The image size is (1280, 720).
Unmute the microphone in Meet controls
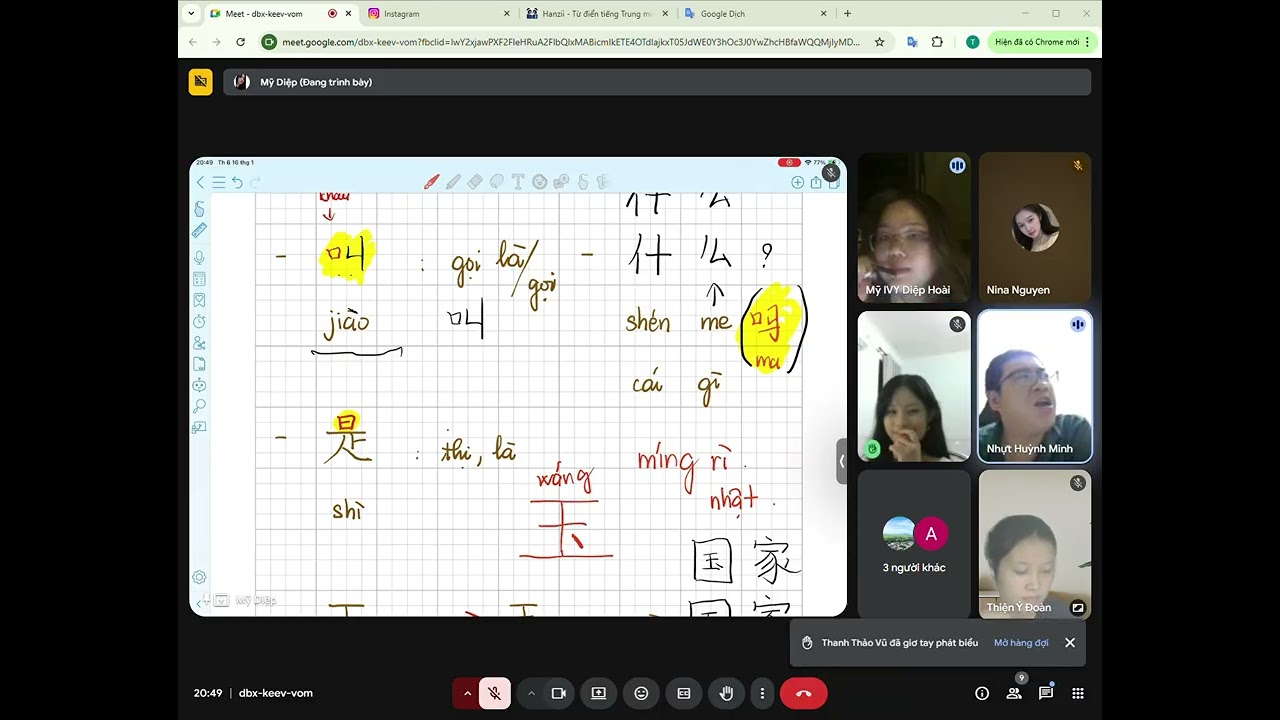coord(494,693)
